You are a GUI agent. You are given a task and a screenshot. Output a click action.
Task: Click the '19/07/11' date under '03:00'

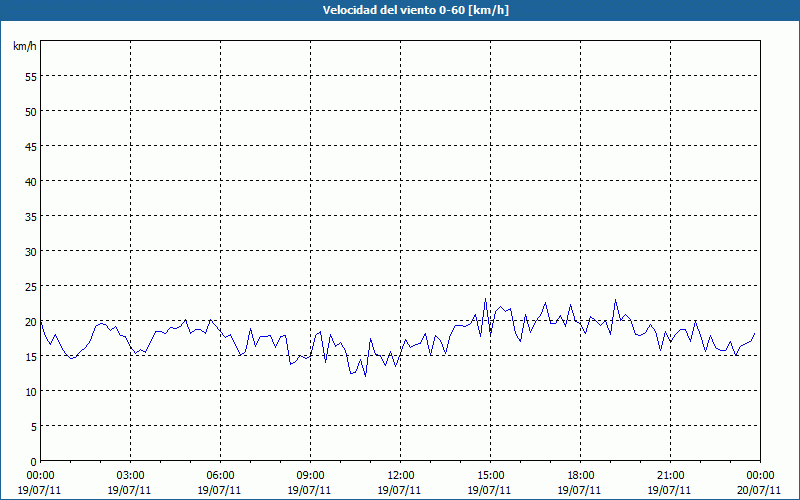[130, 490]
